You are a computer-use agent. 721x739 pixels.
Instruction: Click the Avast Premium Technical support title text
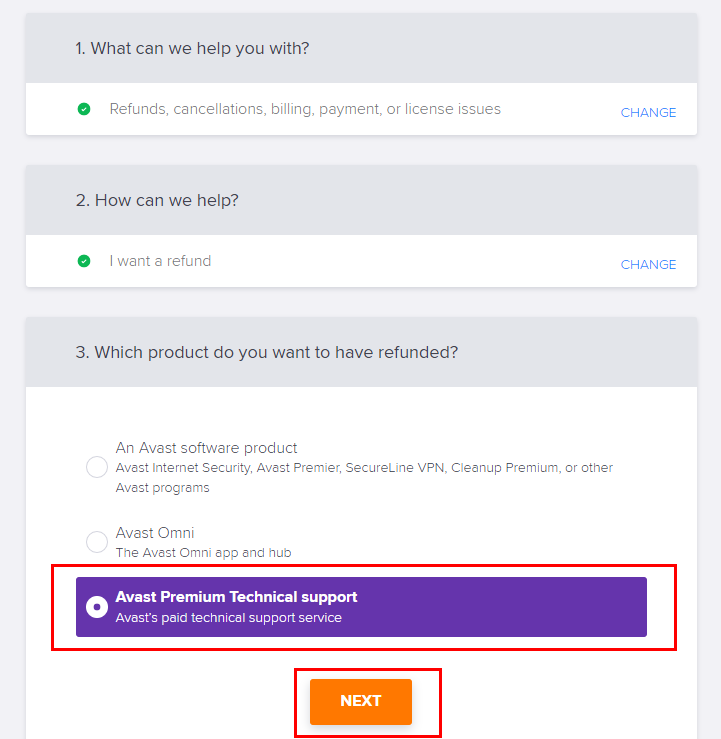pos(237,597)
